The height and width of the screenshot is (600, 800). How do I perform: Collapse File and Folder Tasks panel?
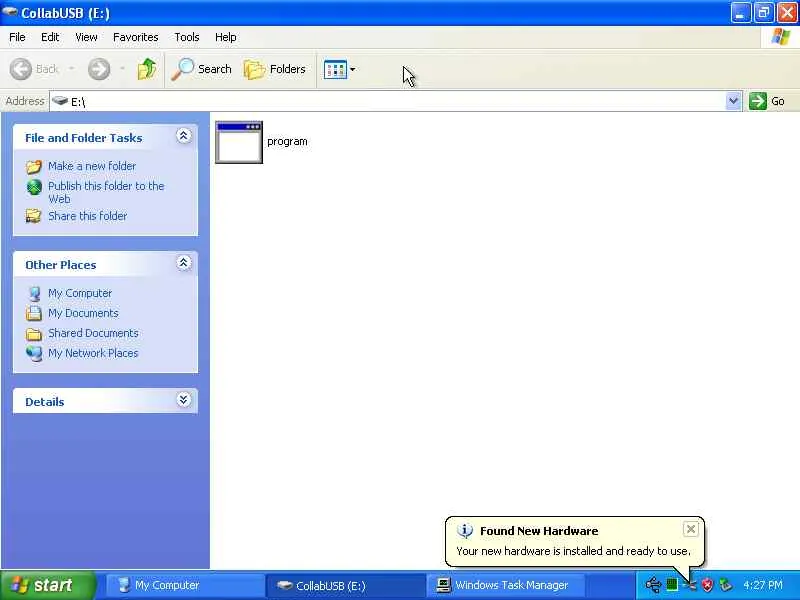tap(184, 136)
